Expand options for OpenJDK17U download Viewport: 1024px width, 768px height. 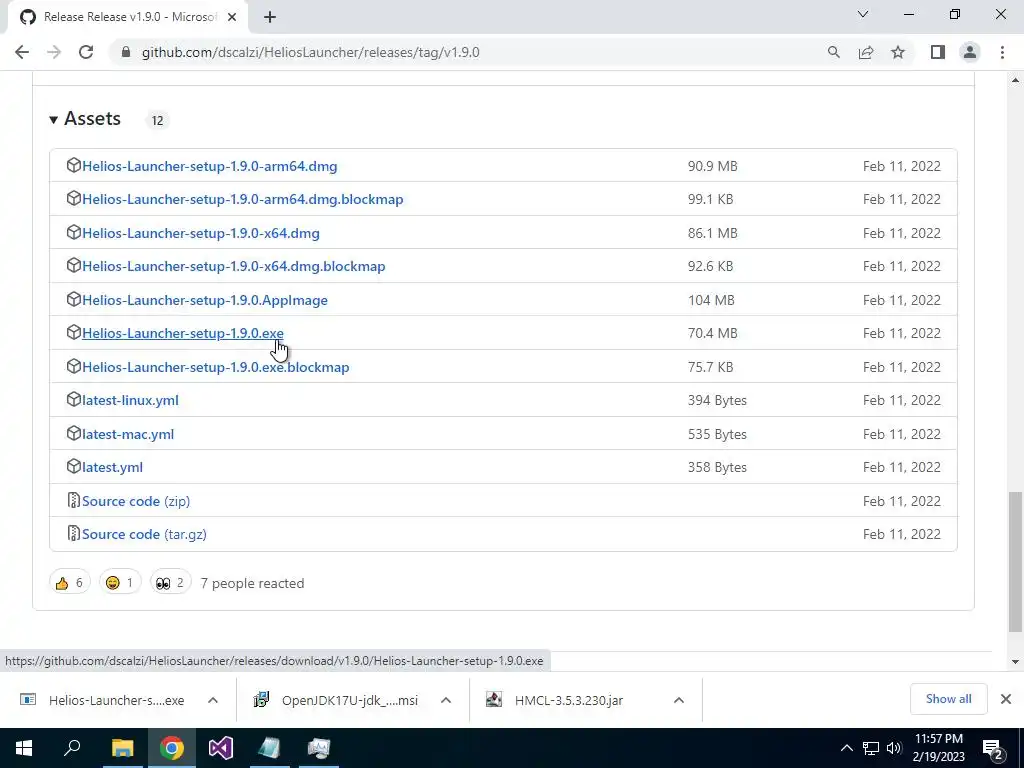[446, 700]
